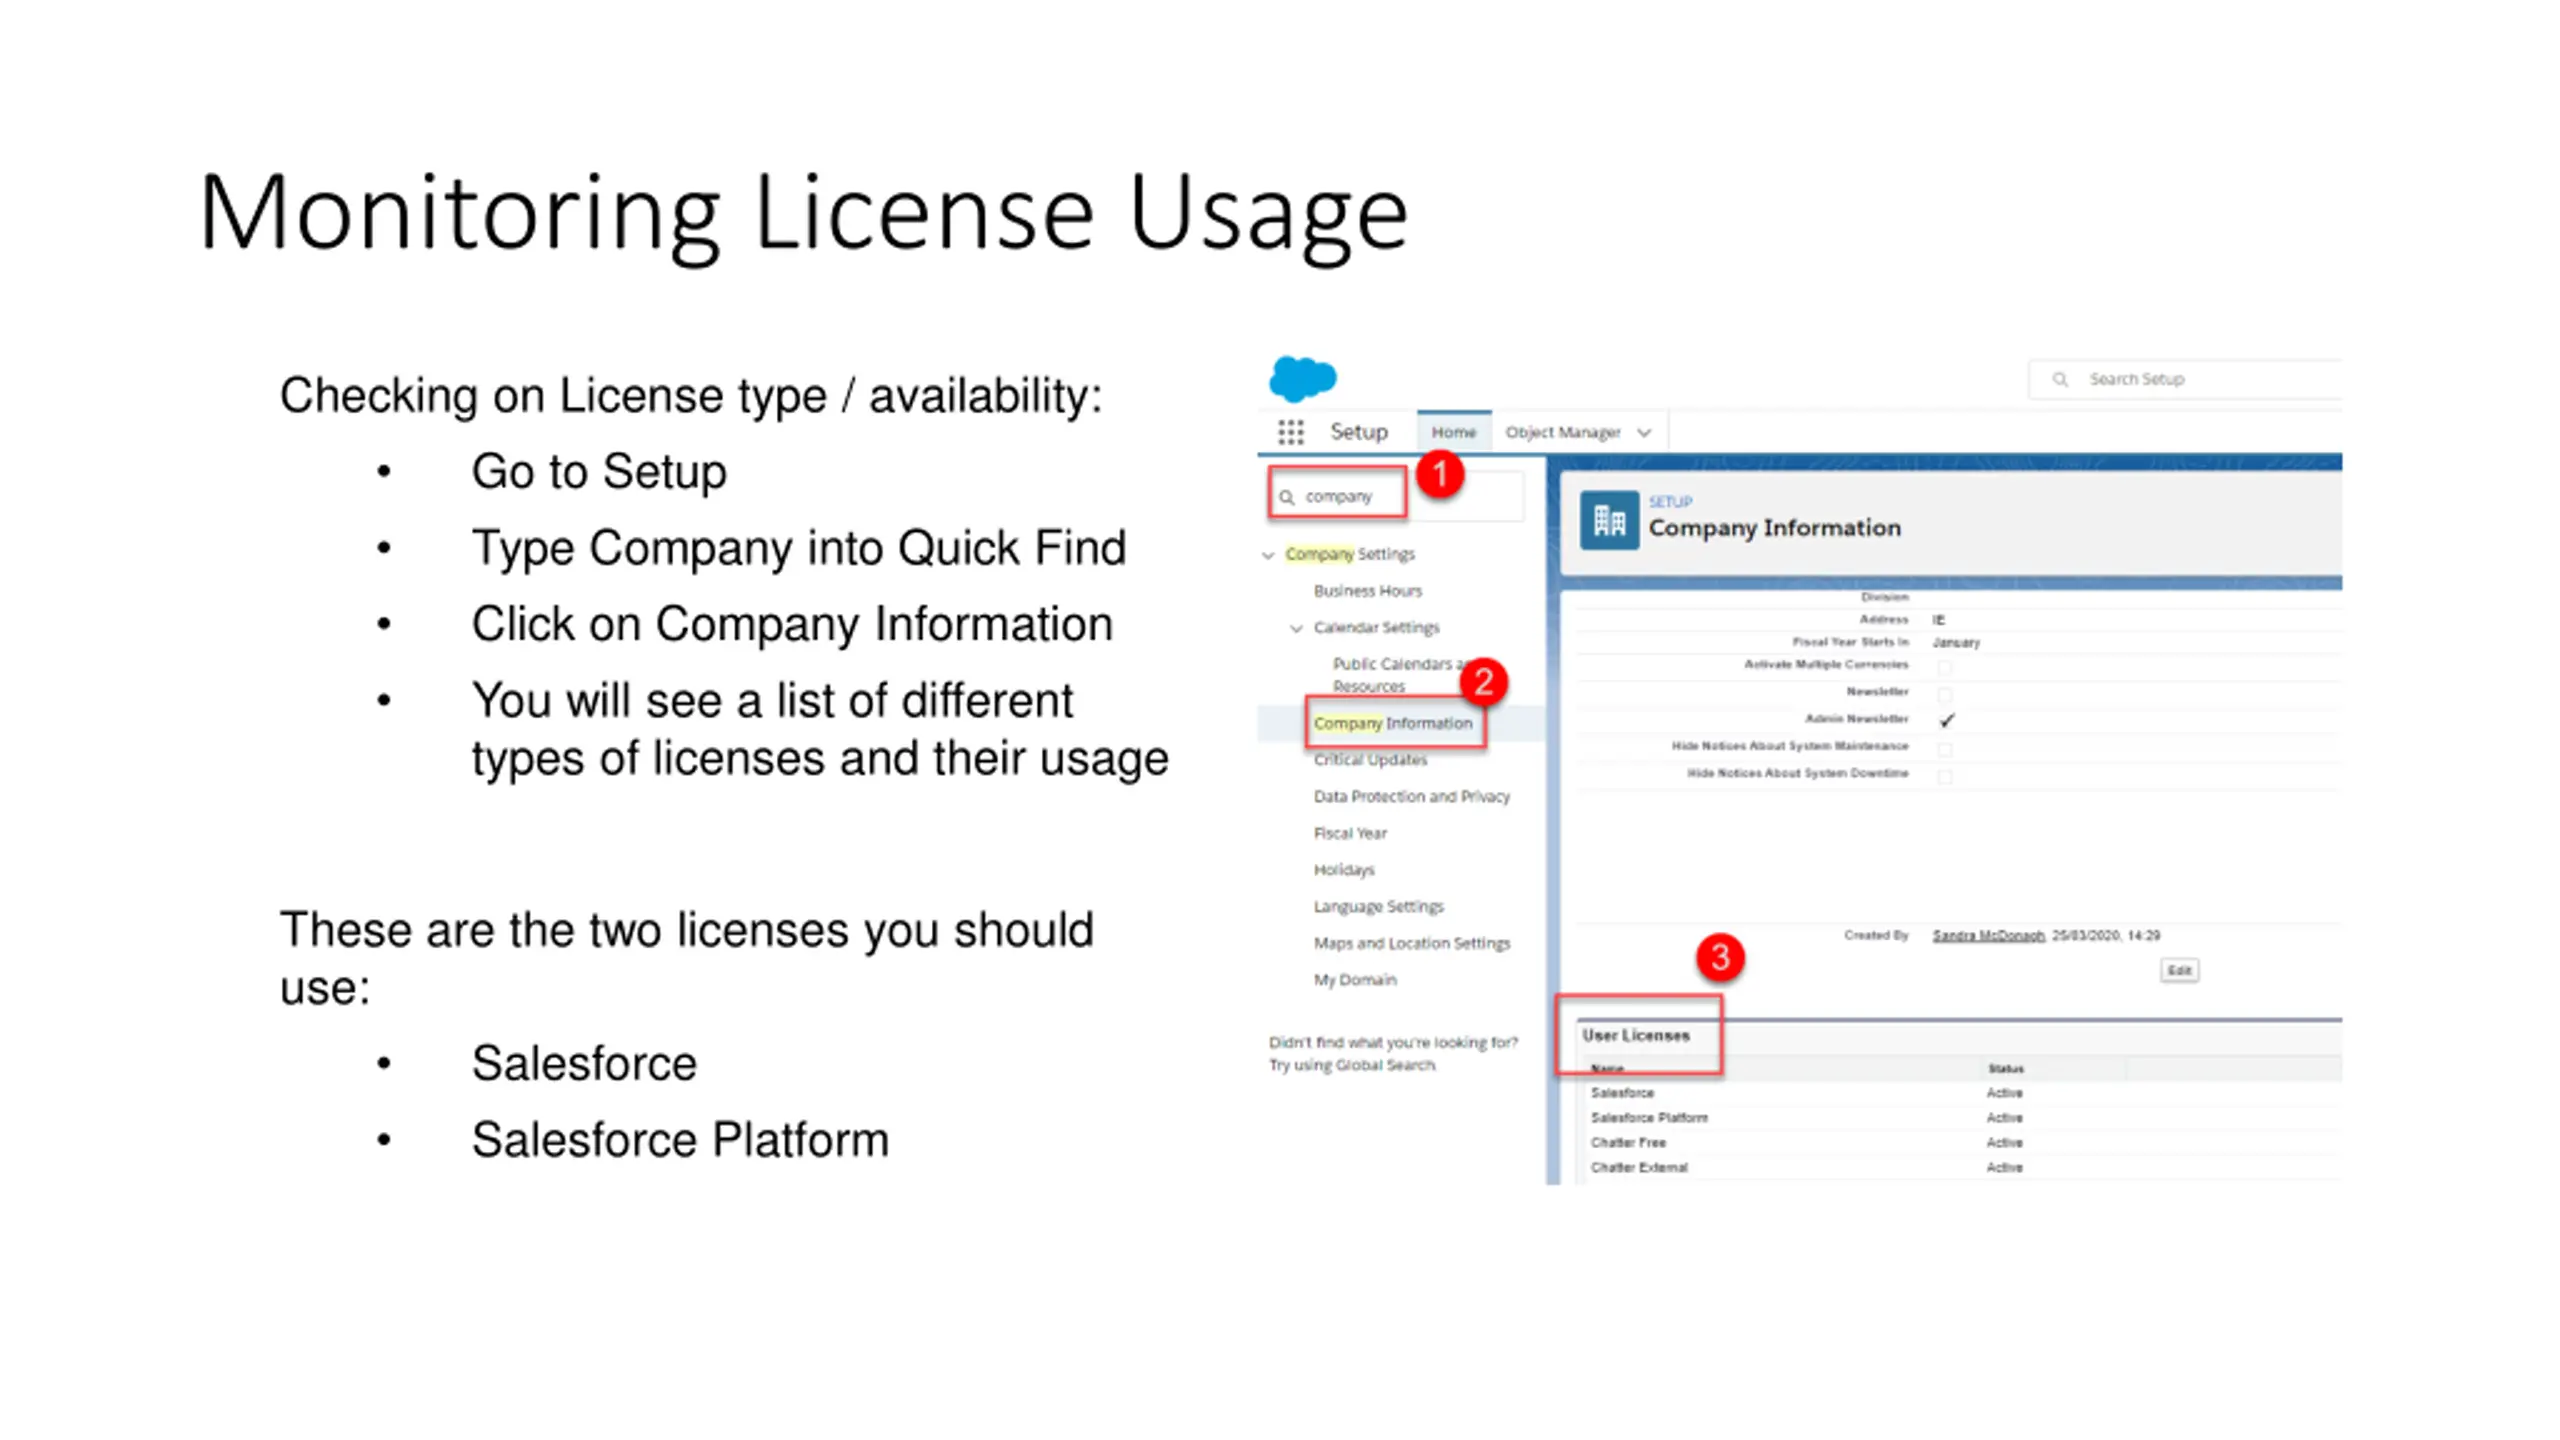Open My Domain in the sidebar
The height and width of the screenshot is (1440, 2560).
tap(1355, 980)
